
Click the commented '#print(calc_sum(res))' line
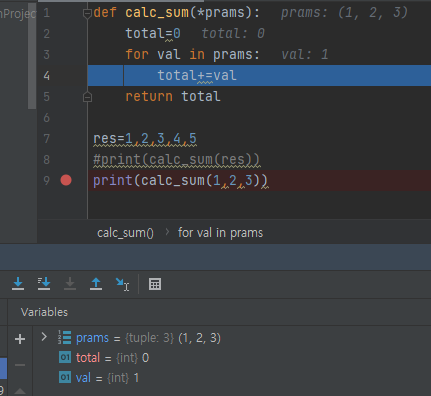point(176,159)
